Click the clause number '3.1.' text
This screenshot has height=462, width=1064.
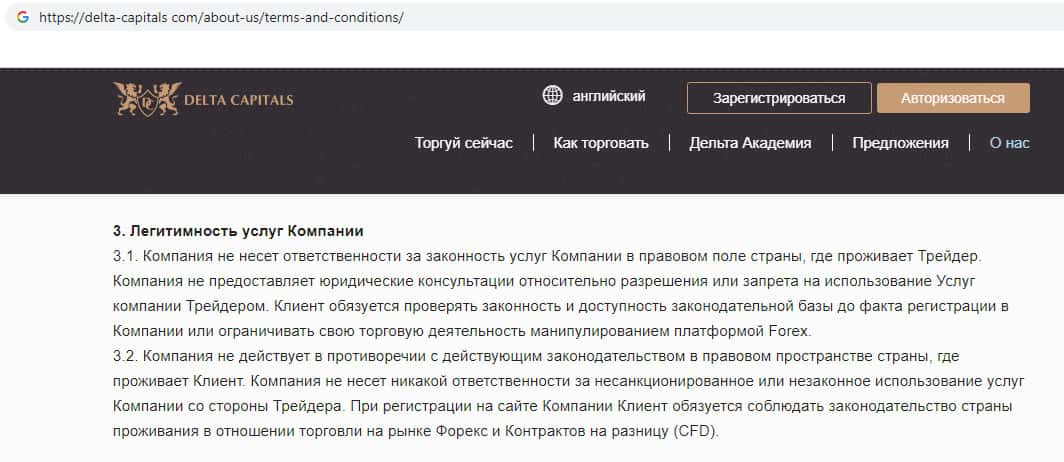(x=126, y=256)
